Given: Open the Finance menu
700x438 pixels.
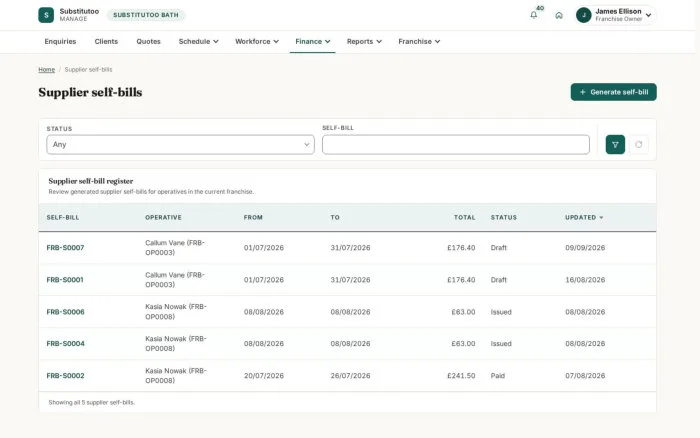Looking at the screenshot, I should [312, 42].
